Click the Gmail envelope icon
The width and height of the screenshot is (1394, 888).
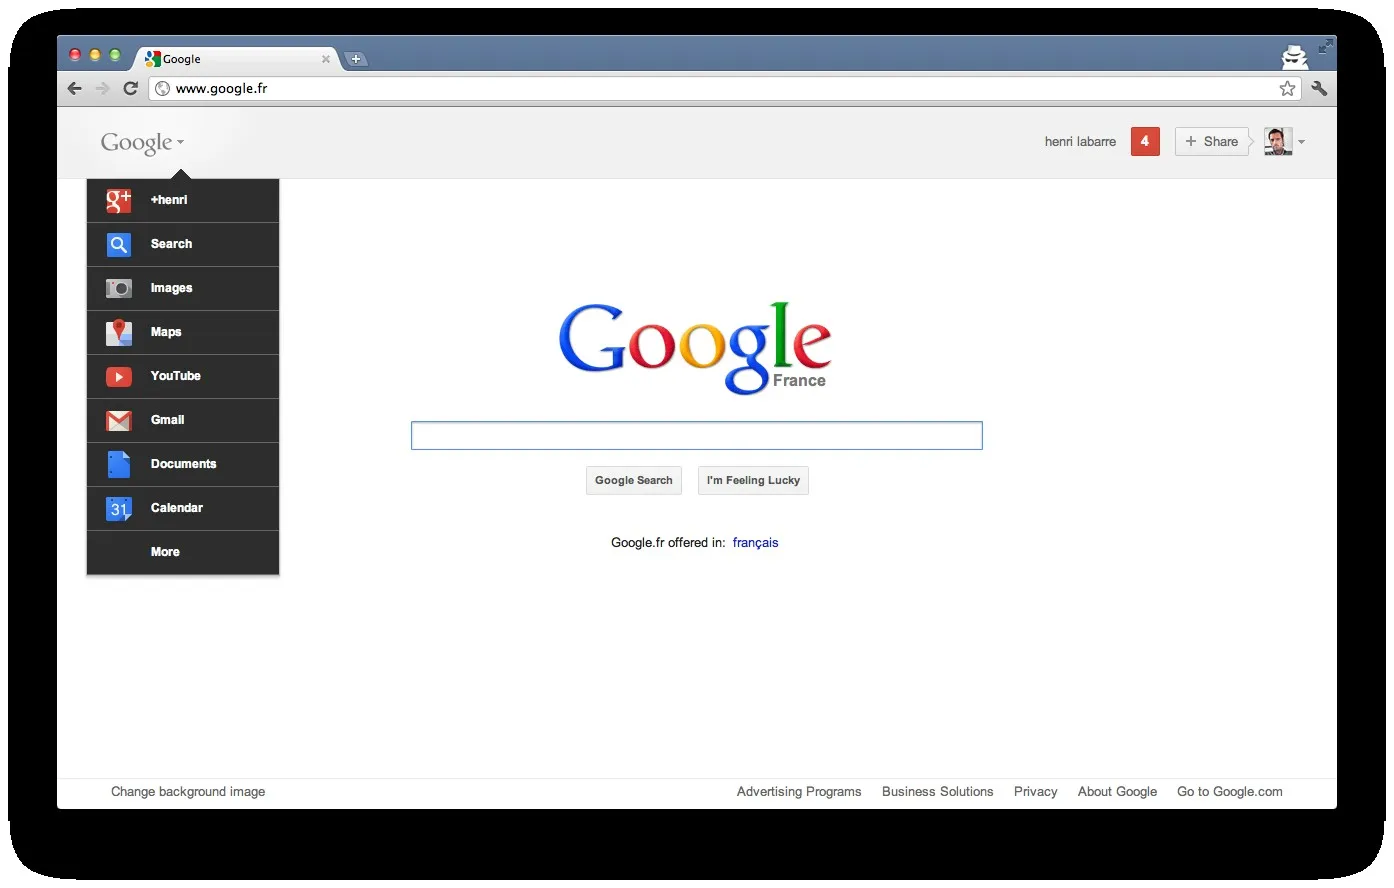pyautogui.click(x=119, y=421)
